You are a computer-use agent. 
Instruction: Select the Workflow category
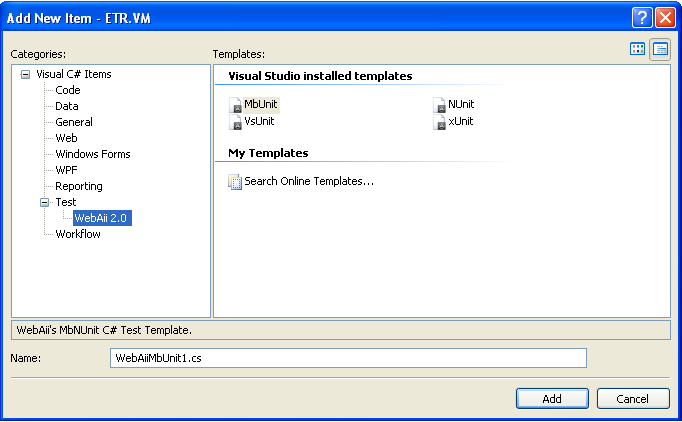[78, 234]
